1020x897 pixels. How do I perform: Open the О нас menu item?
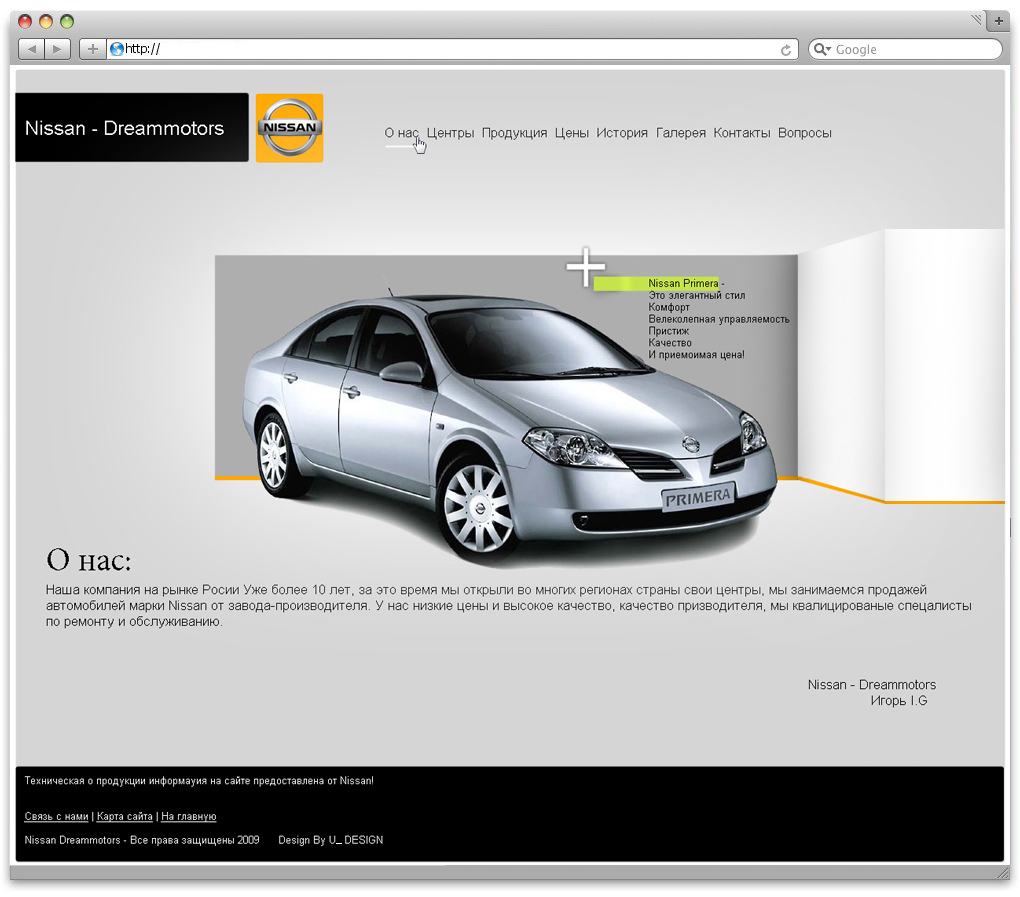coord(401,133)
